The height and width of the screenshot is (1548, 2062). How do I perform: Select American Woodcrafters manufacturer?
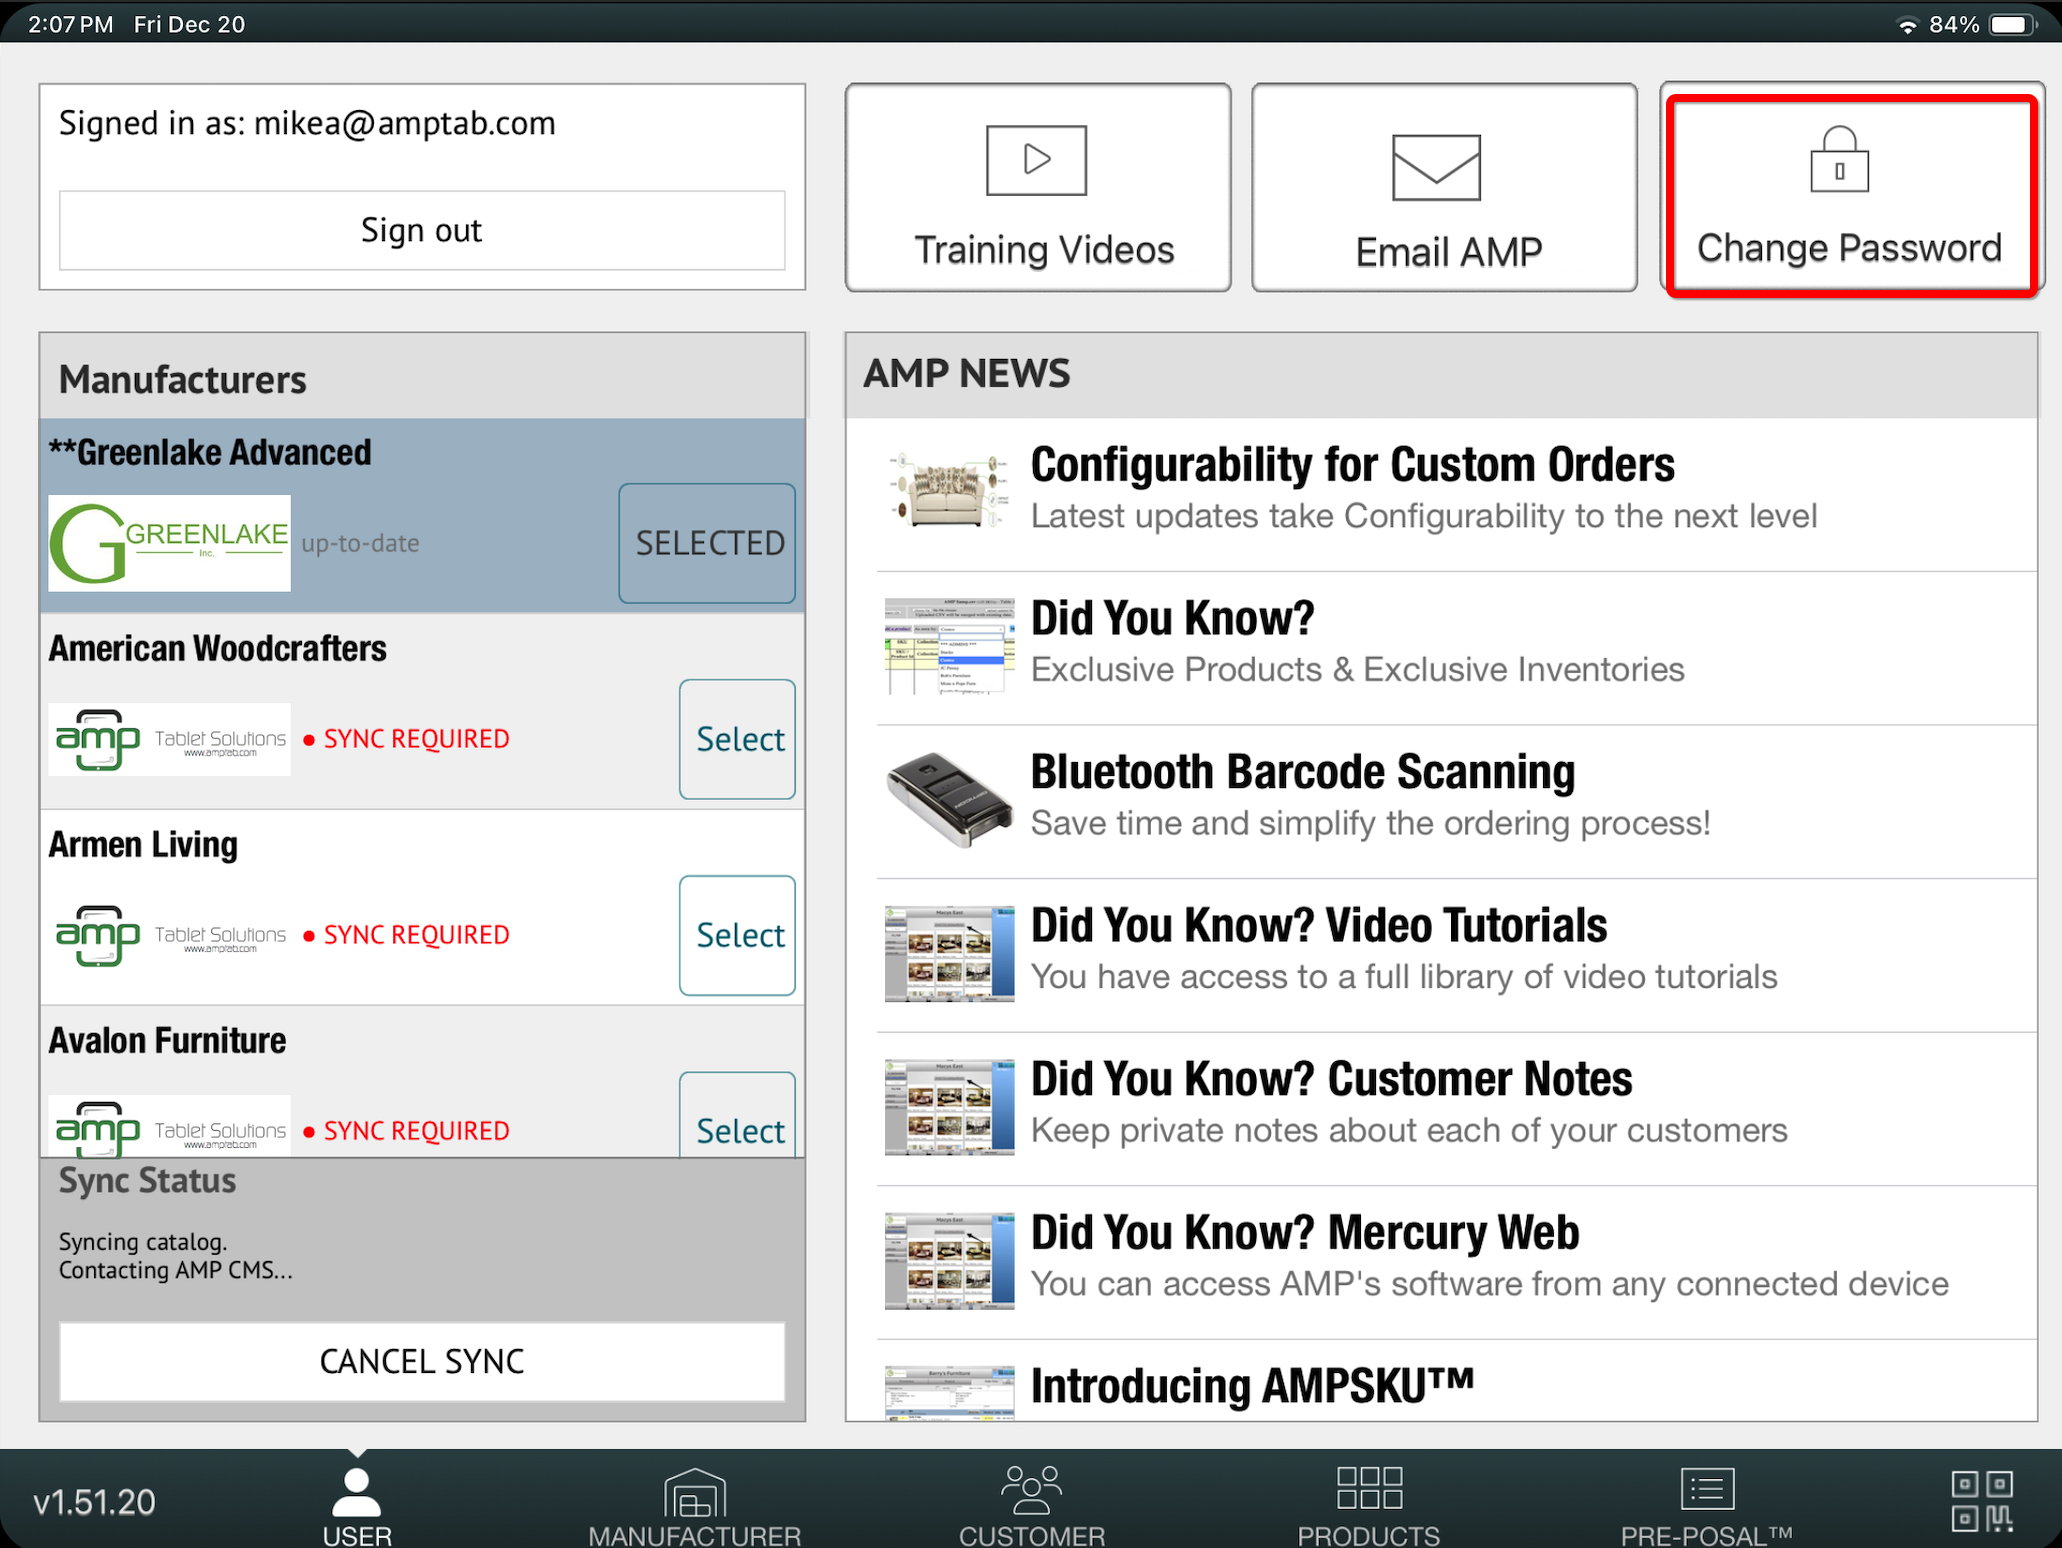click(738, 739)
